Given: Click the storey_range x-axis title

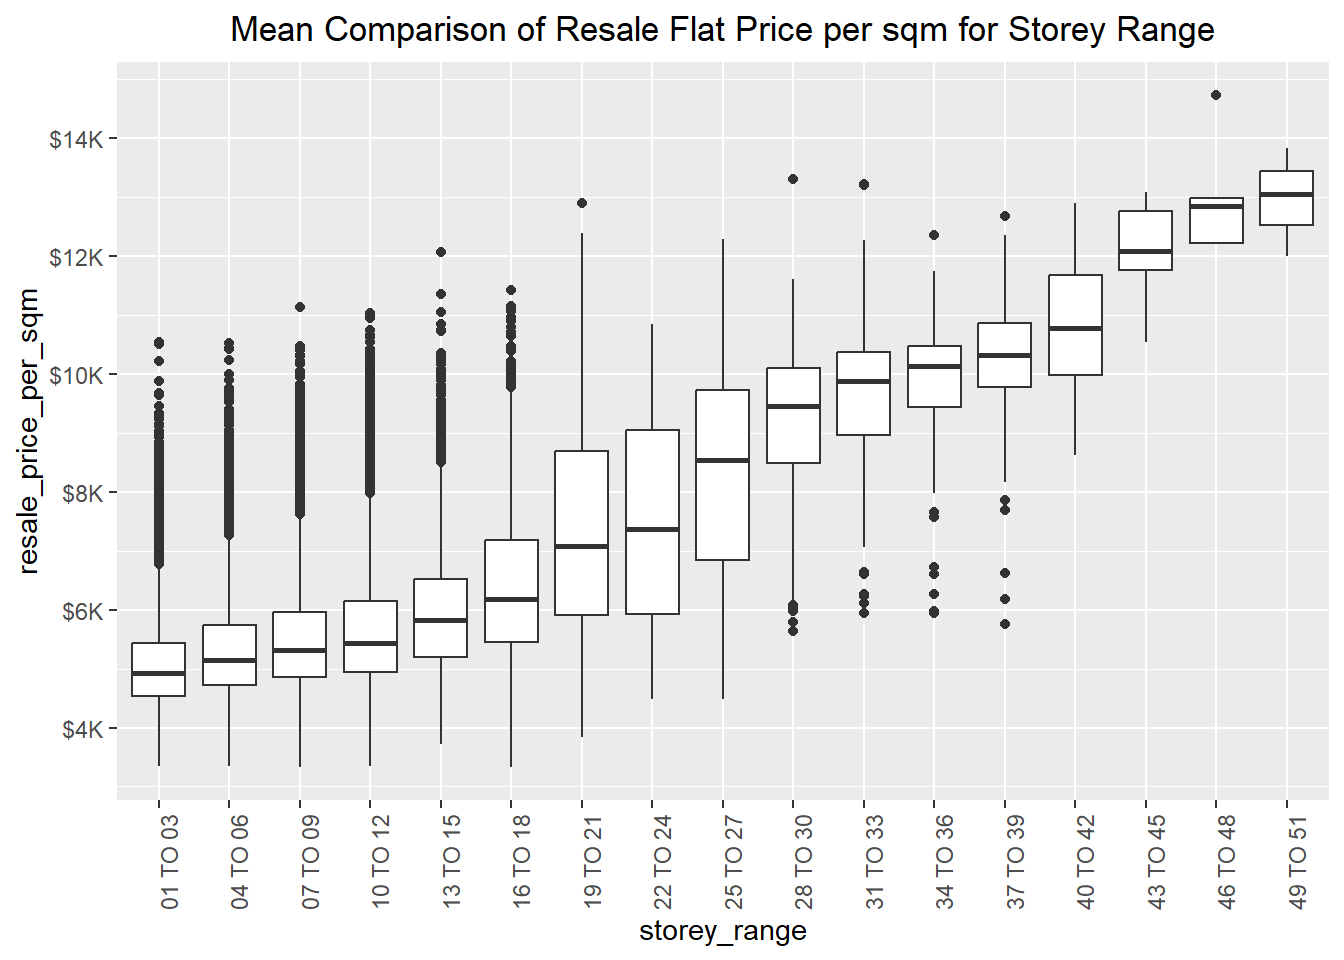Looking at the screenshot, I should (x=722, y=931).
